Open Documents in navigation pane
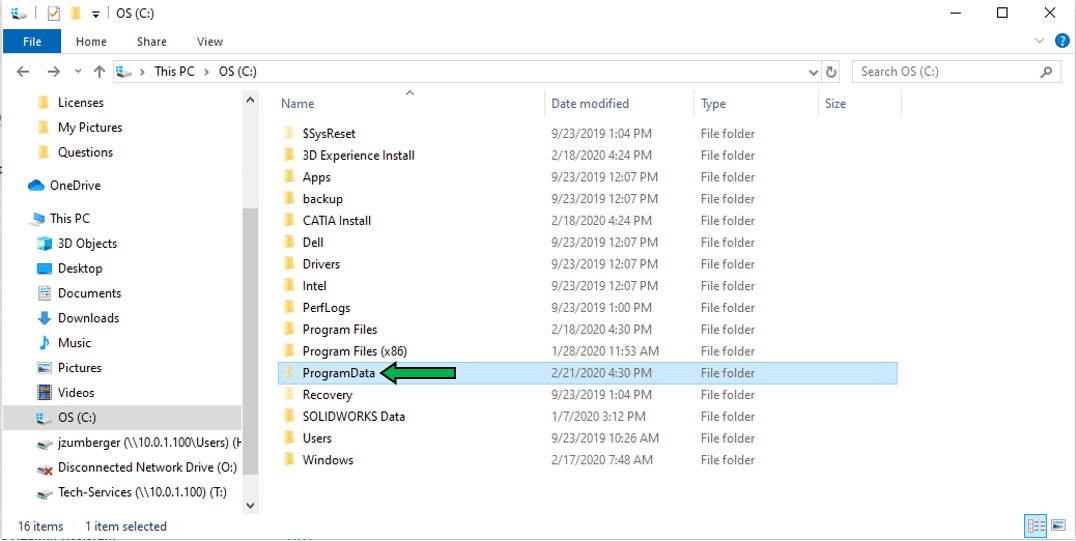The height and width of the screenshot is (541, 1076). [x=89, y=293]
